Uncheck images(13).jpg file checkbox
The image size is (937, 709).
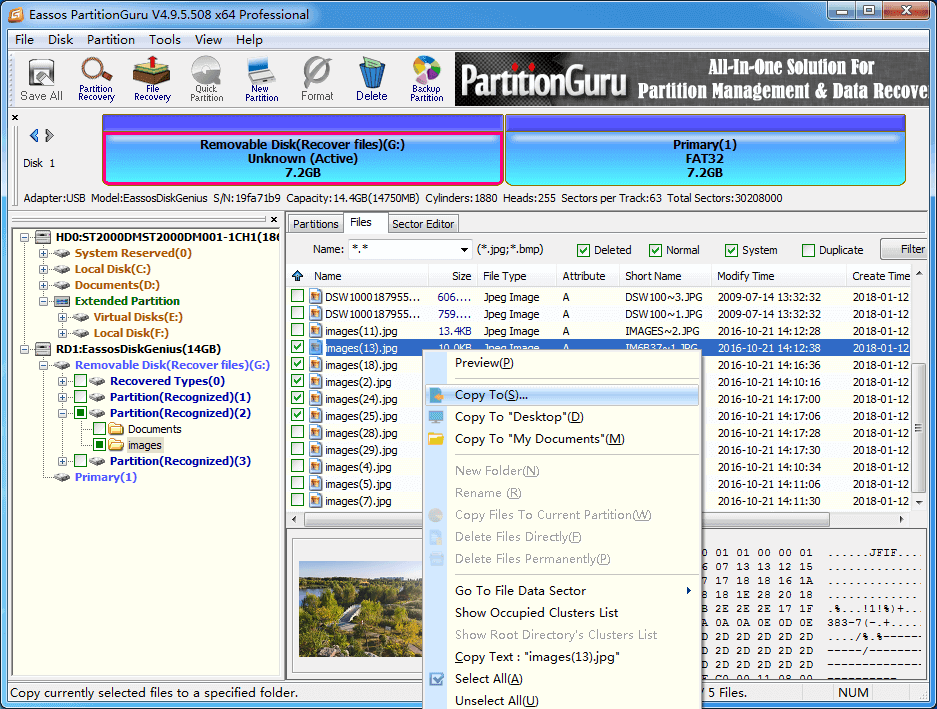point(297,347)
